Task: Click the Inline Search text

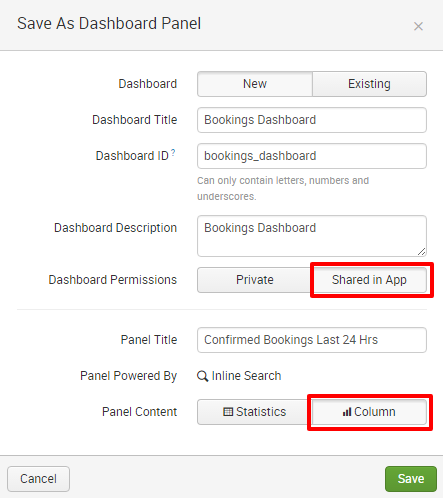Action: point(246,376)
